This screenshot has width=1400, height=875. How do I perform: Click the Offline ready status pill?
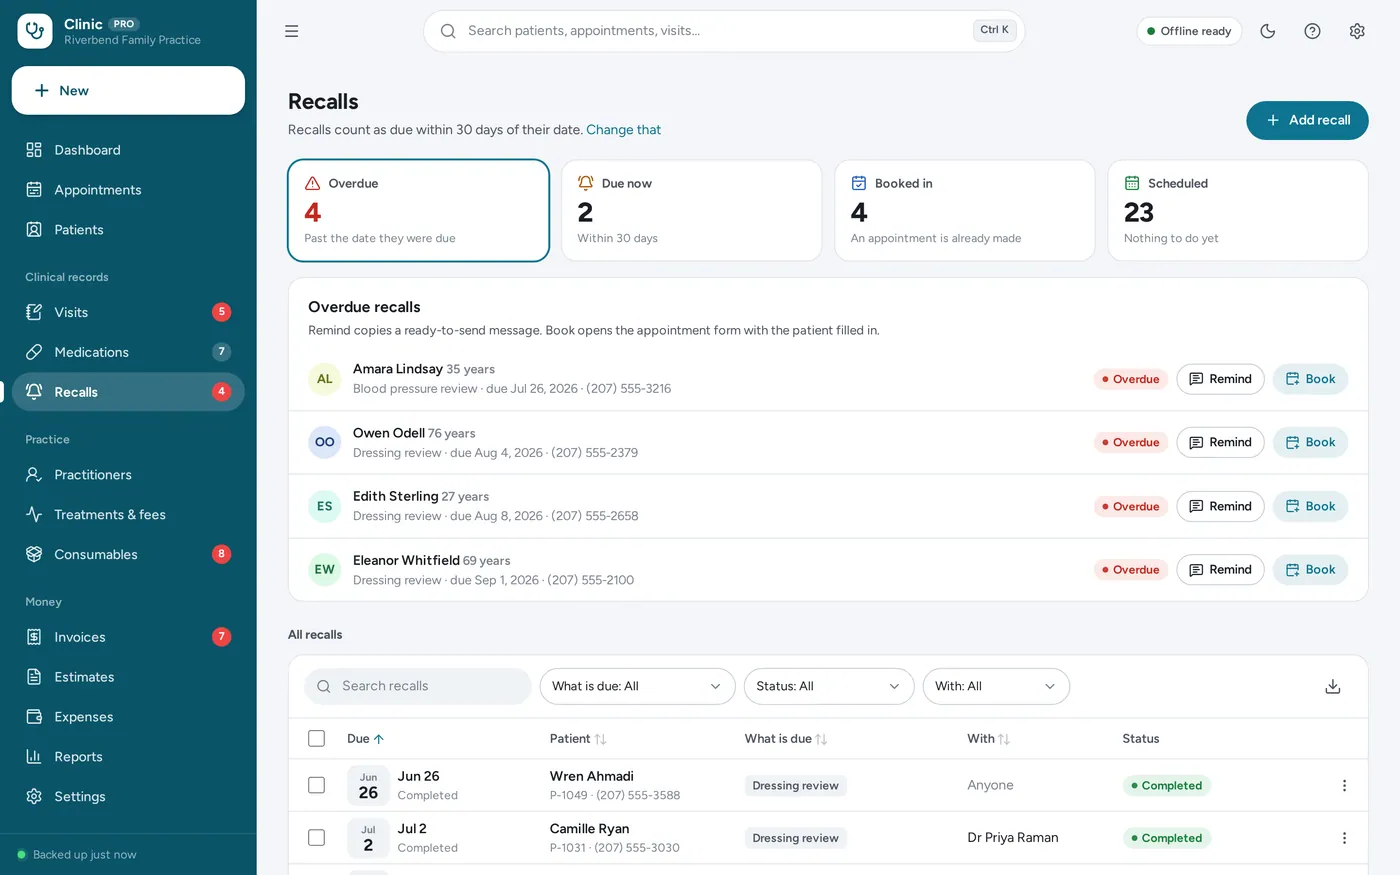[1189, 31]
